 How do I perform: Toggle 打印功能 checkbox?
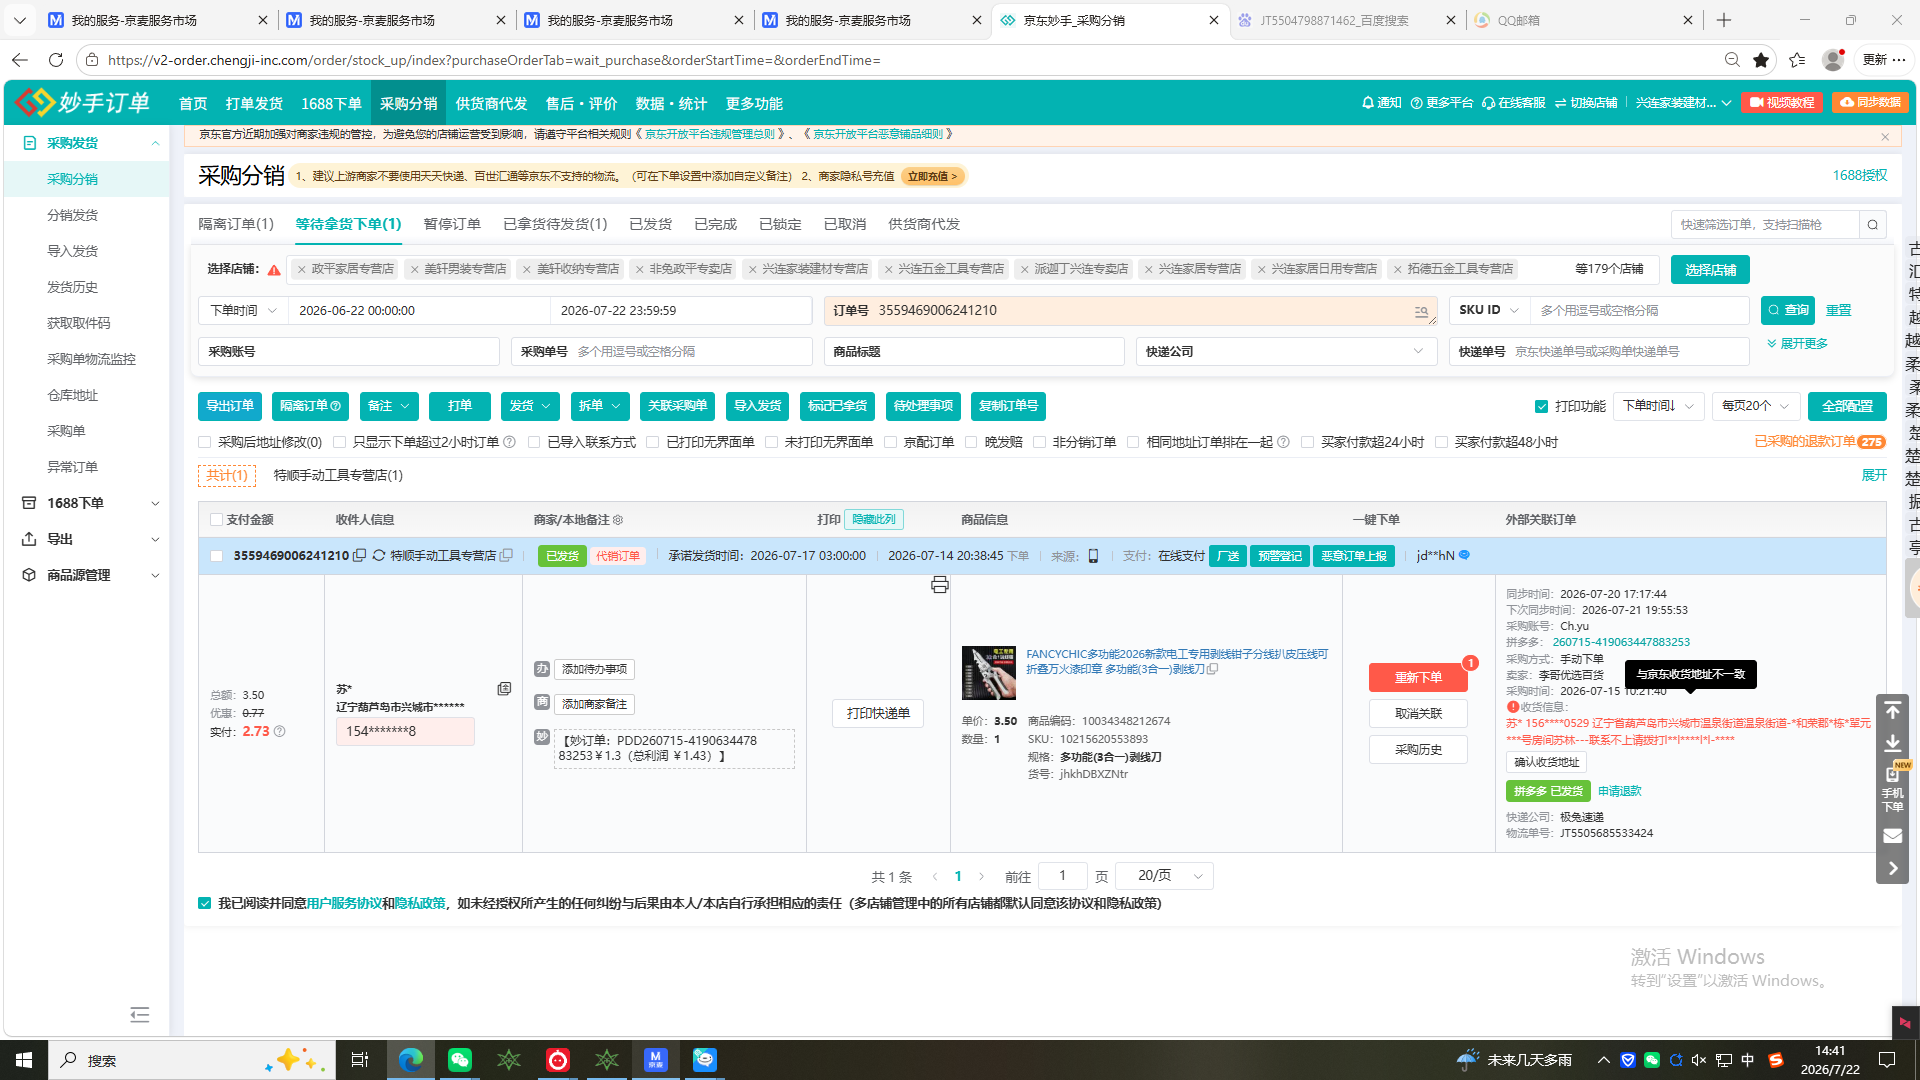(1541, 406)
